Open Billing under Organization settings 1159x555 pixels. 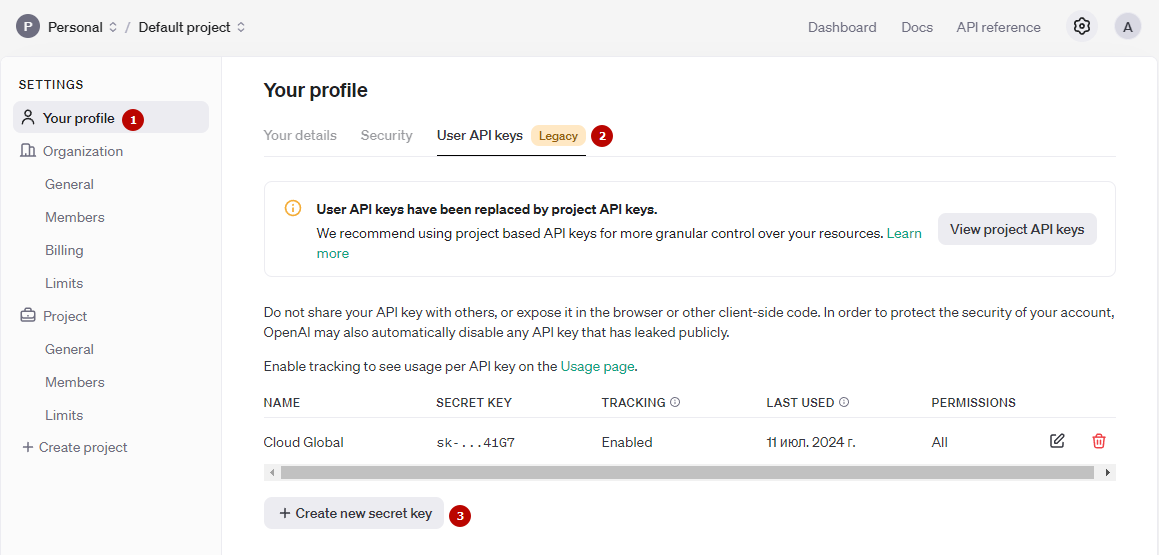tap(64, 250)
